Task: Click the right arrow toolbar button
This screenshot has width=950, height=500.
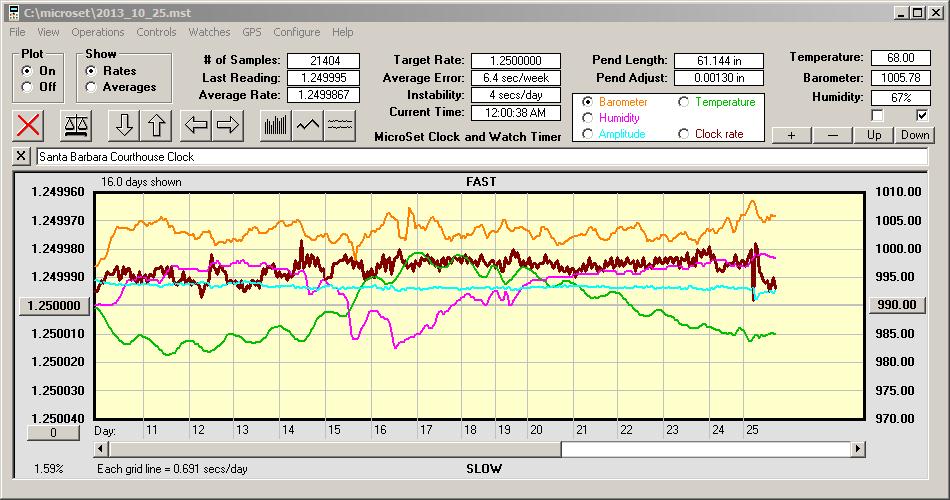Action: pyautogui.click(x=228, y=125)
